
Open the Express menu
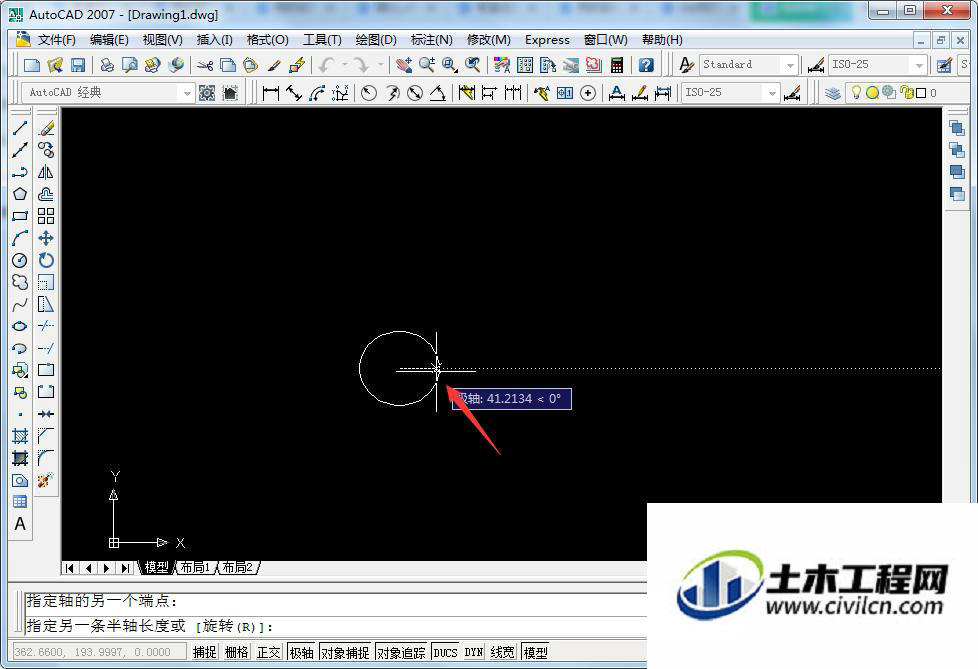click(547, 40)
